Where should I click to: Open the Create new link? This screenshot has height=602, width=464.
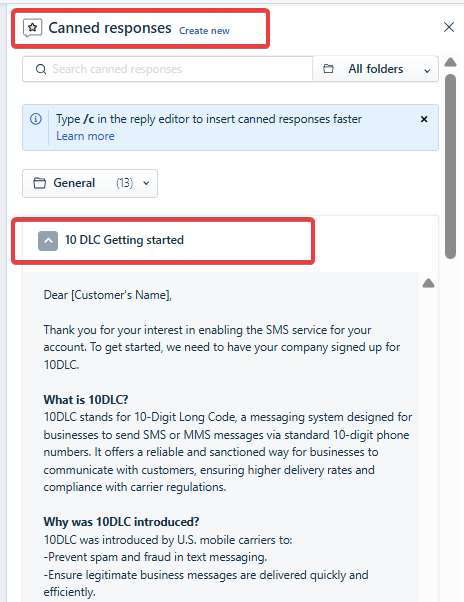pos(204,31)
